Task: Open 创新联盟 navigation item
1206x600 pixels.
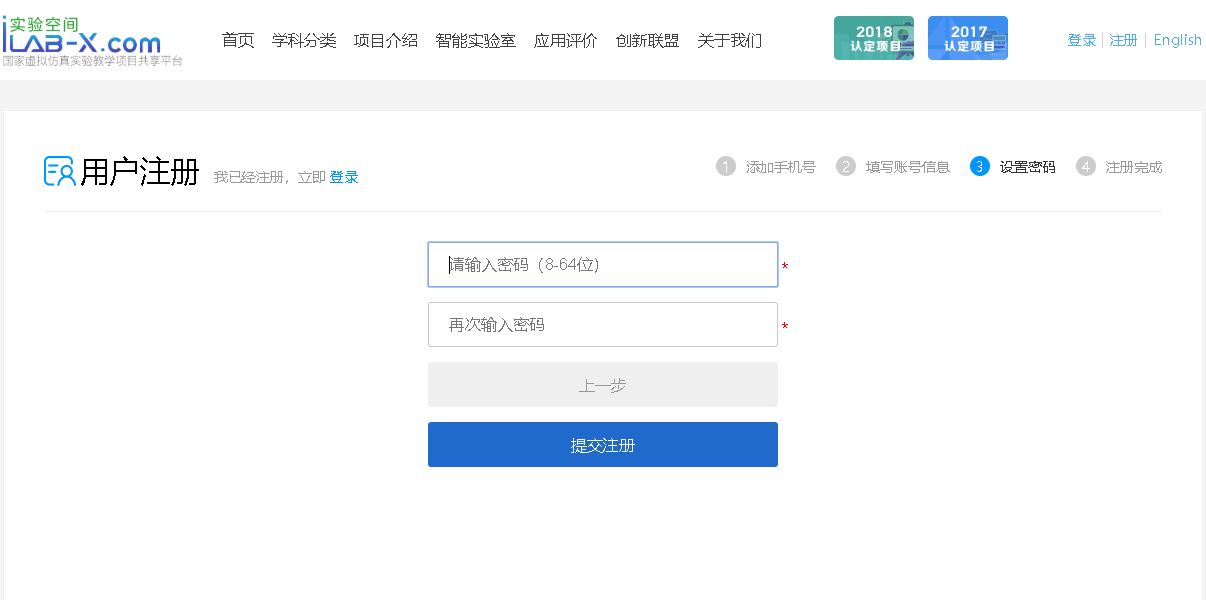Action: (x=648, y=41)
